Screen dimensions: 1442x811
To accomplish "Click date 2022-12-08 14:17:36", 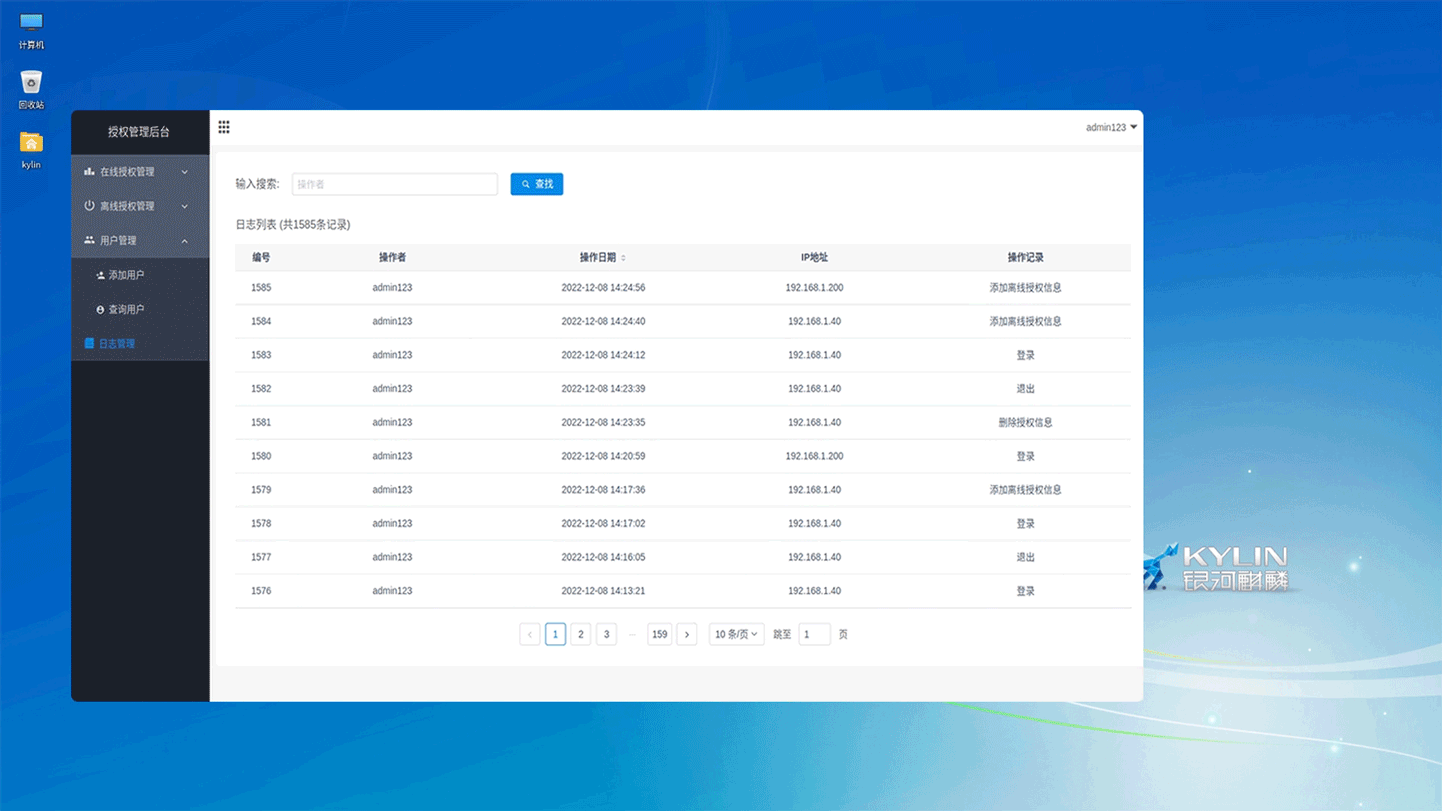I will click(603, 490).
